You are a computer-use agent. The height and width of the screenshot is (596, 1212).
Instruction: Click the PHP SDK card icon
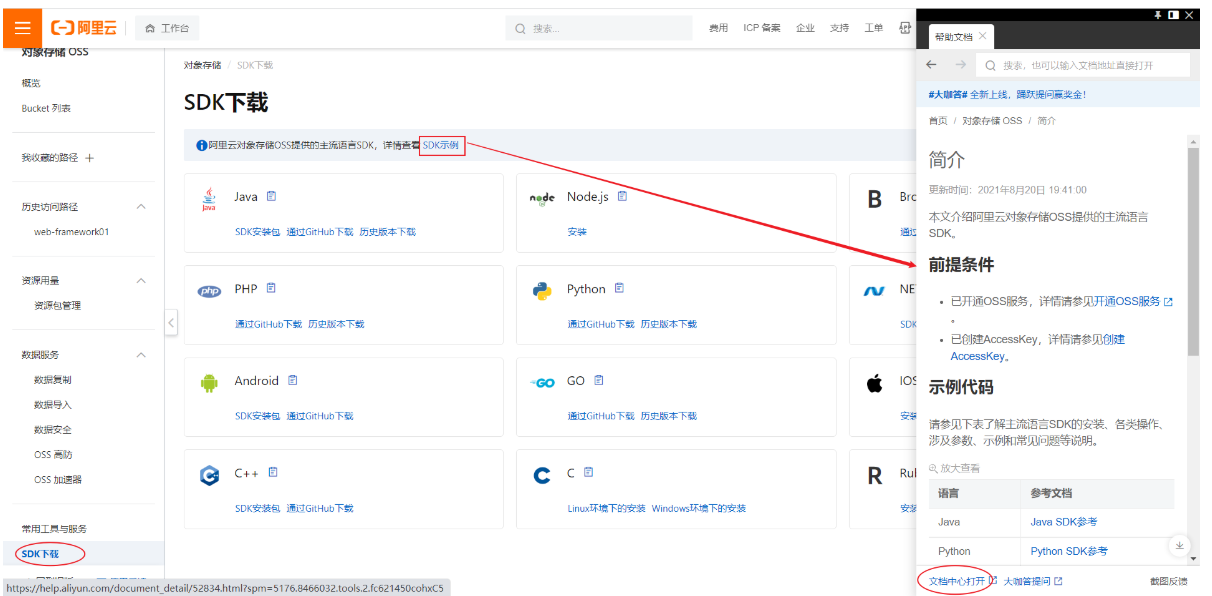pos(210,290)
